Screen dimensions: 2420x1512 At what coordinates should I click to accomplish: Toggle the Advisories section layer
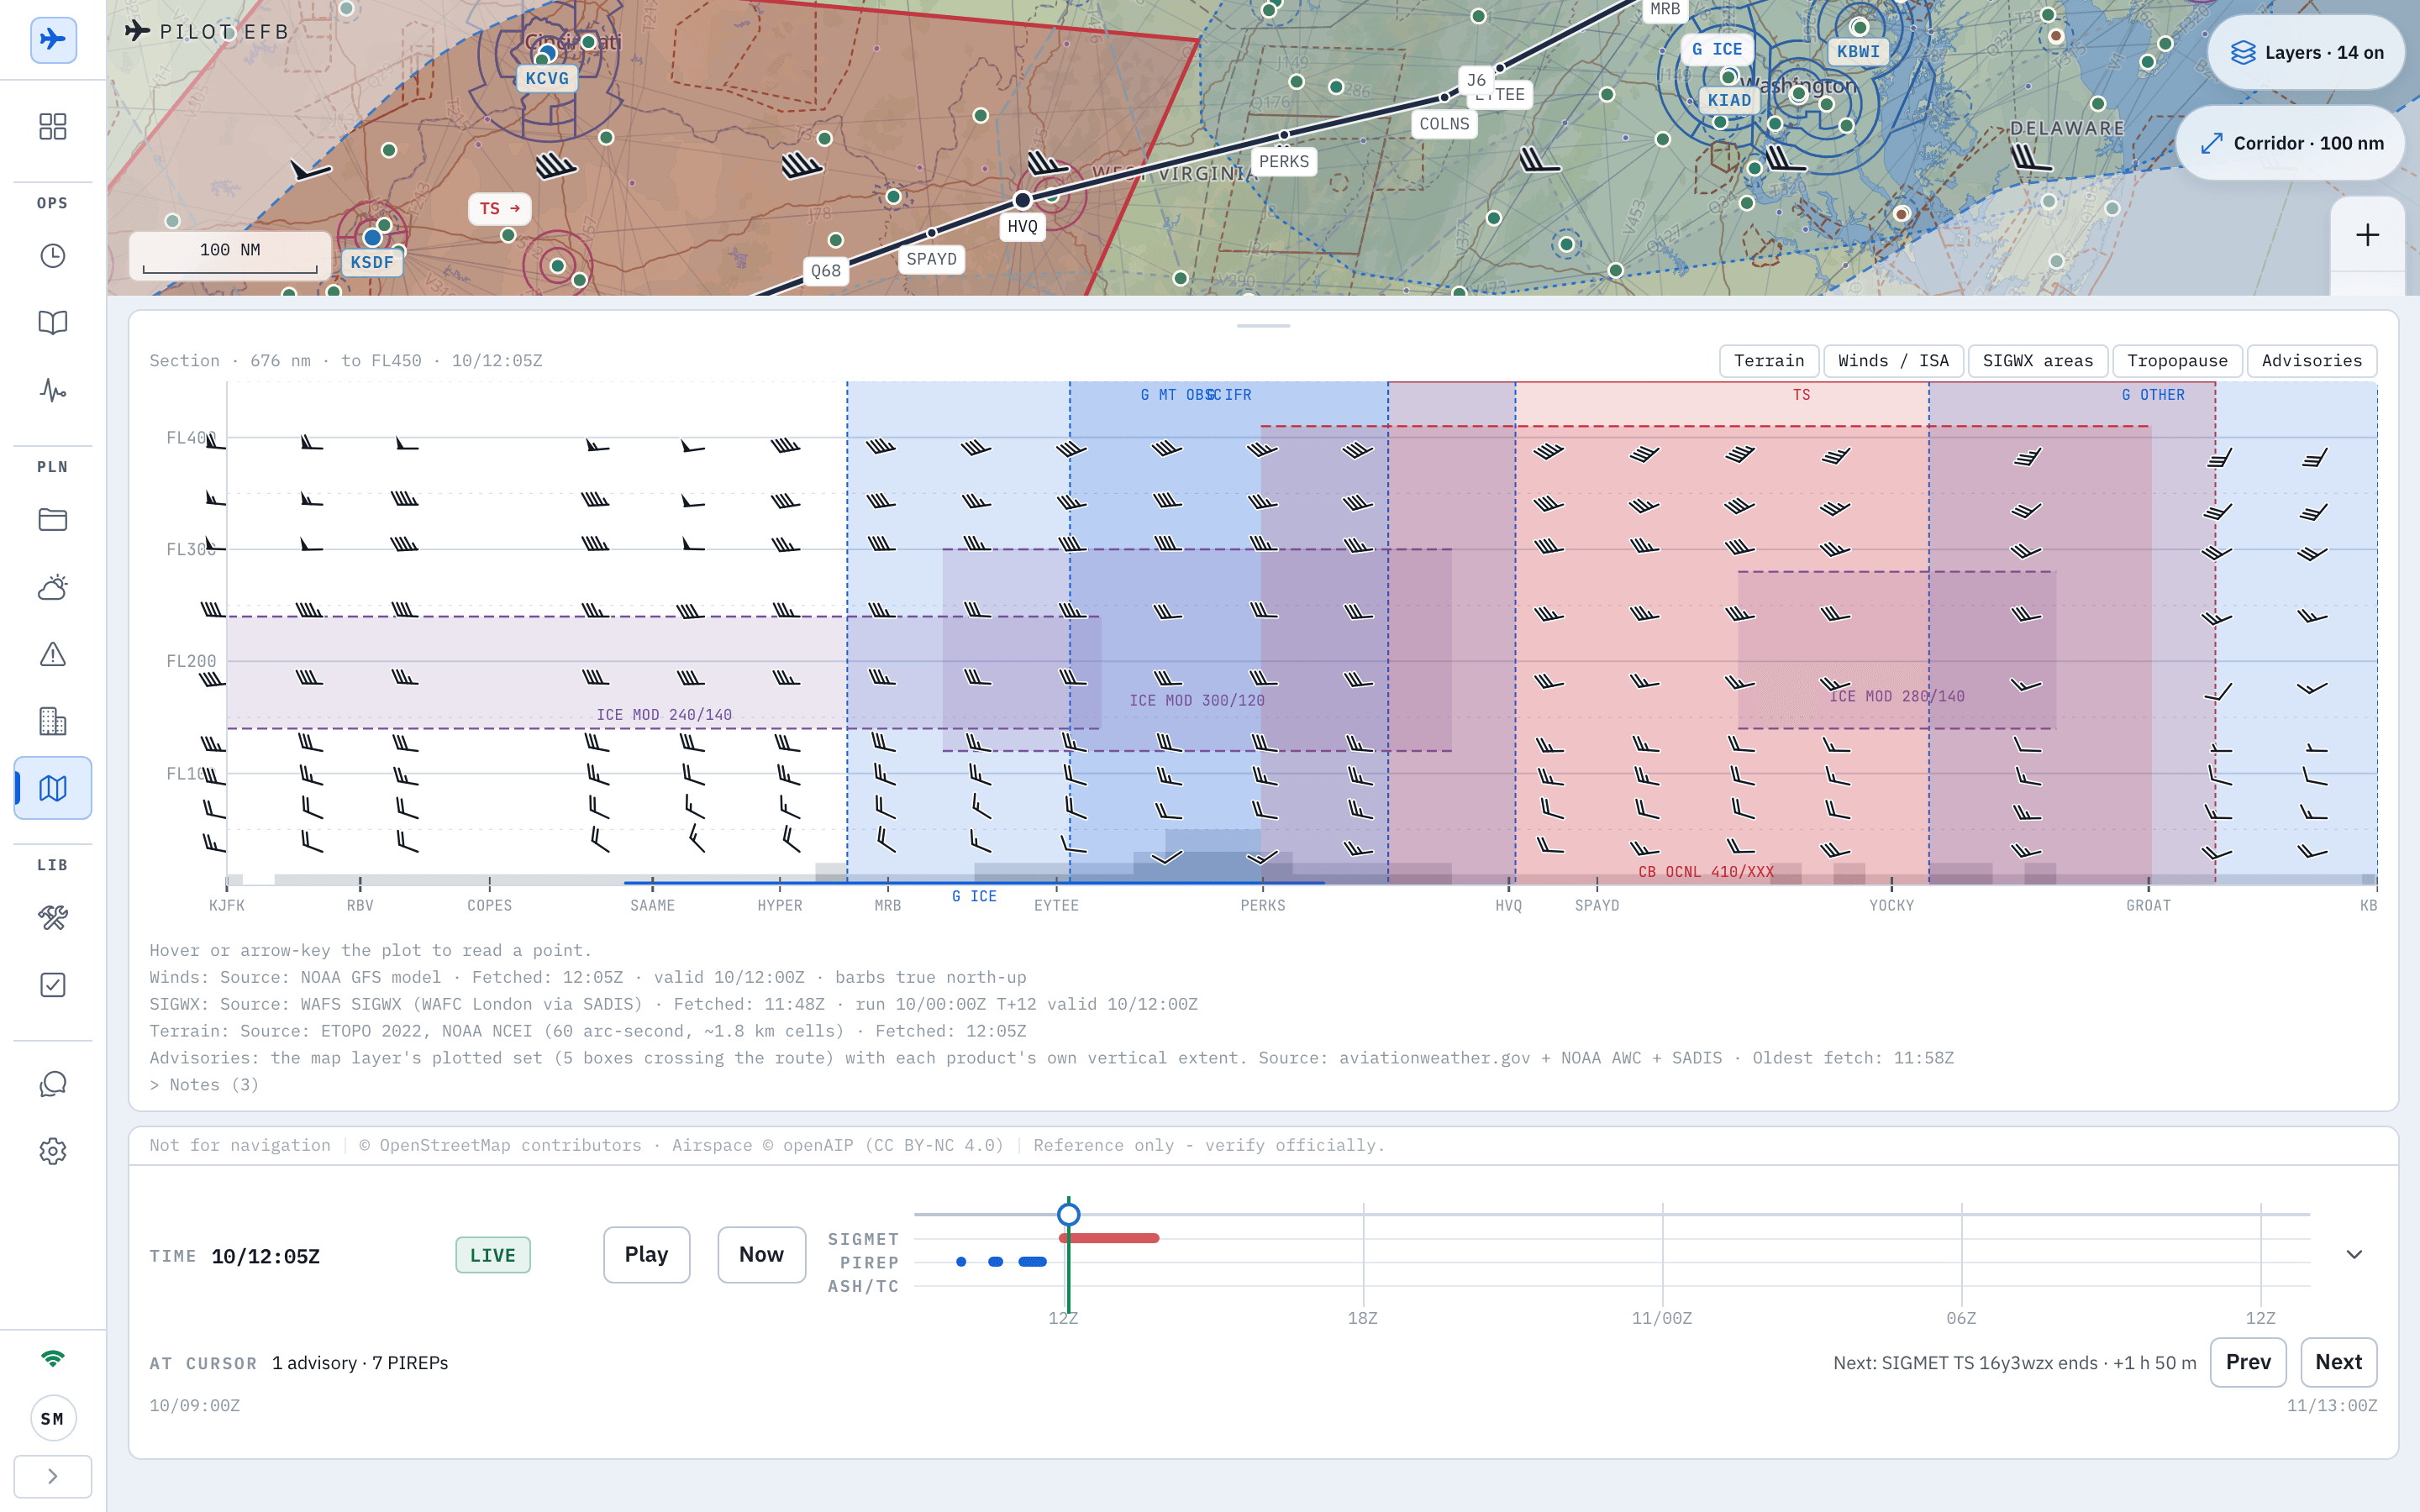click(x=2311, y=361)
